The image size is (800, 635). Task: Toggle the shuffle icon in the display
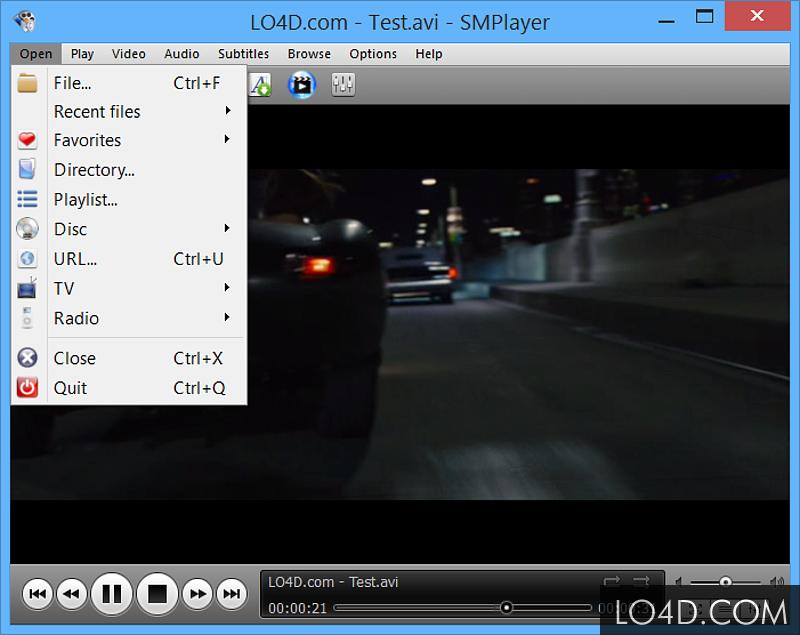(641, 581)
